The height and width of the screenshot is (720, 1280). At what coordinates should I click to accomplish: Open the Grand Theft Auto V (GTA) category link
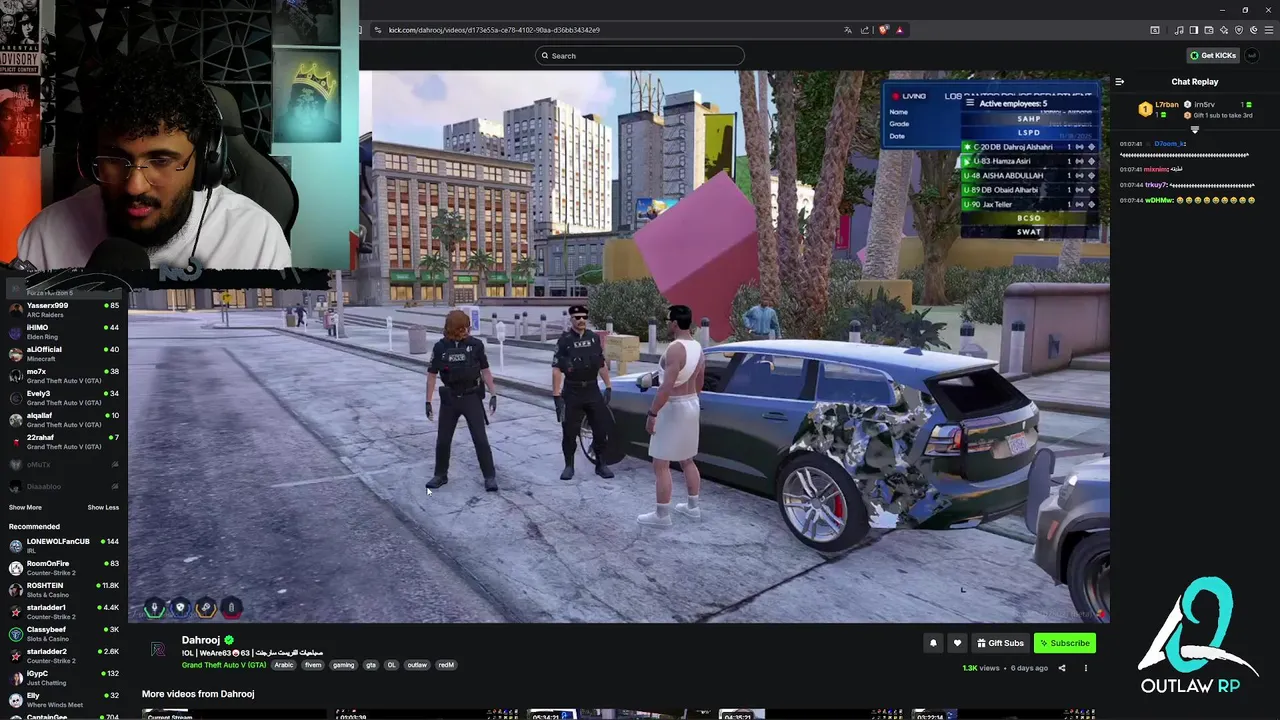click(224, 665)
